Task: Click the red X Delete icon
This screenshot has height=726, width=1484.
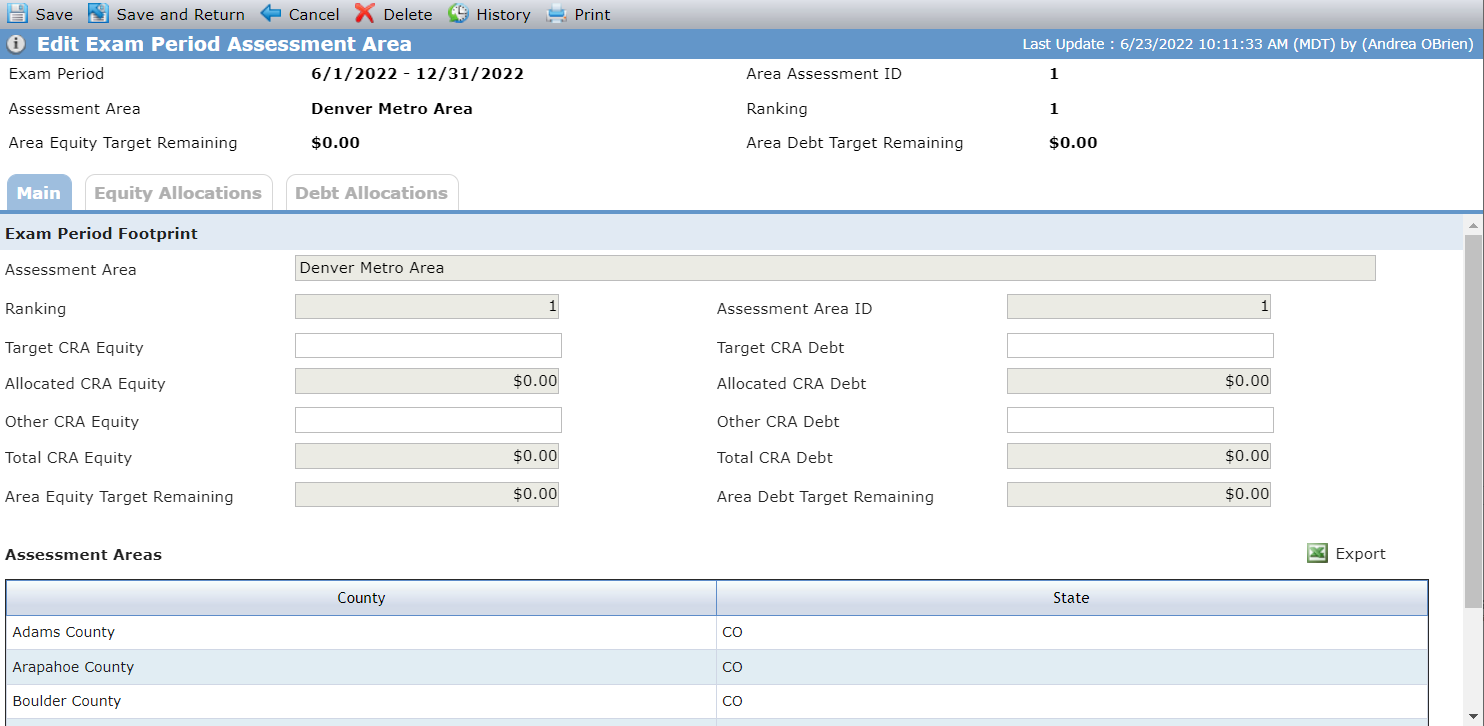Action: click(365, 14)
